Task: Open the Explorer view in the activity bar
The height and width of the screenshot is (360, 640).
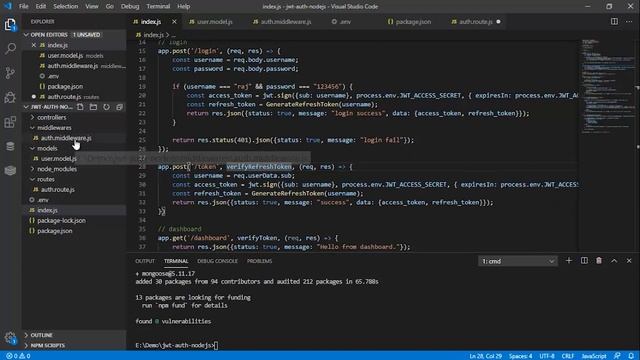Action: 10,25
